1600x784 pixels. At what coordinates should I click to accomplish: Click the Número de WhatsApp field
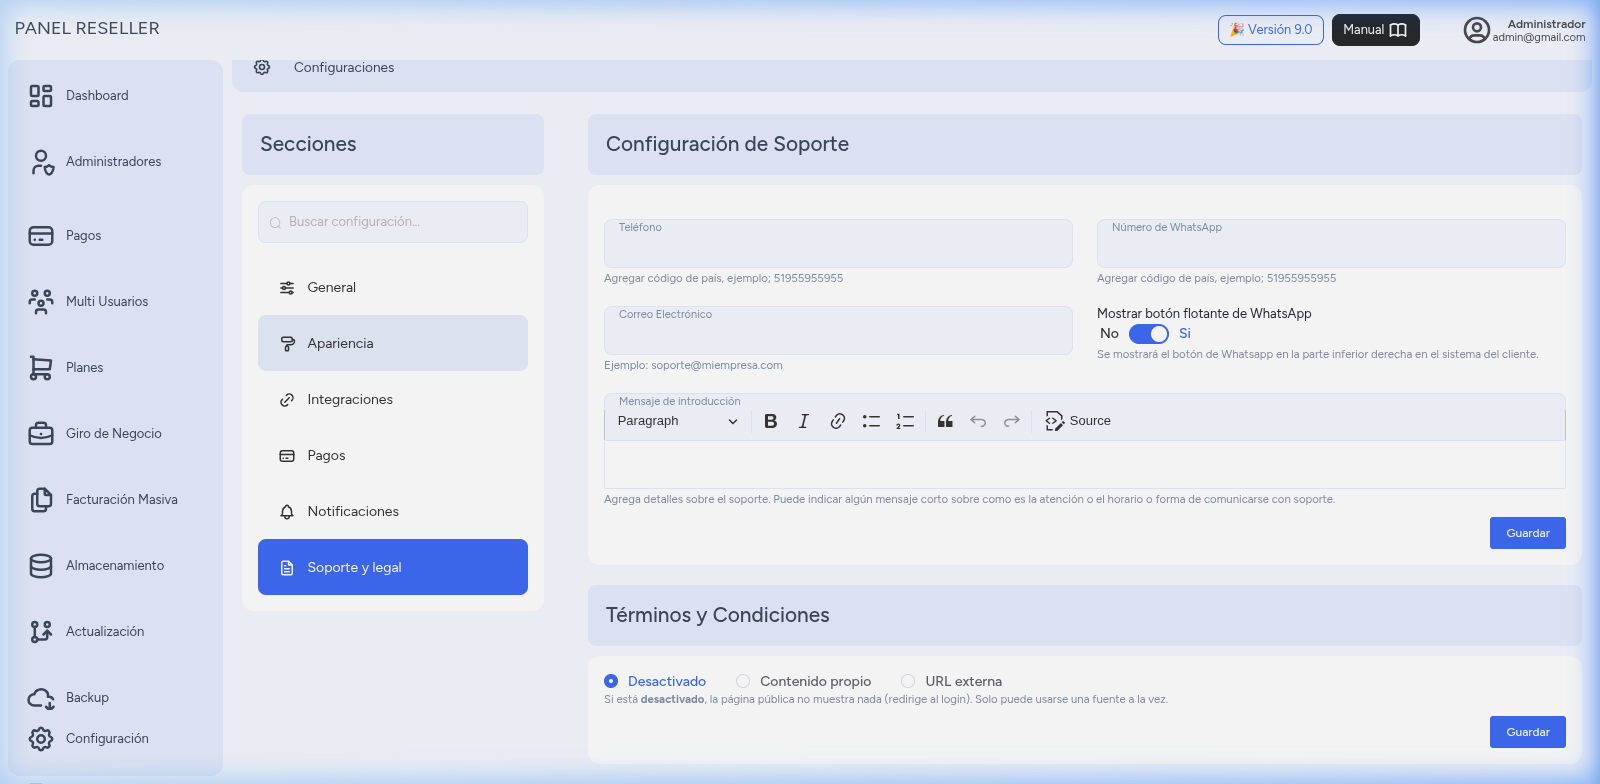pyautogui.click(x=1331, y=243)
